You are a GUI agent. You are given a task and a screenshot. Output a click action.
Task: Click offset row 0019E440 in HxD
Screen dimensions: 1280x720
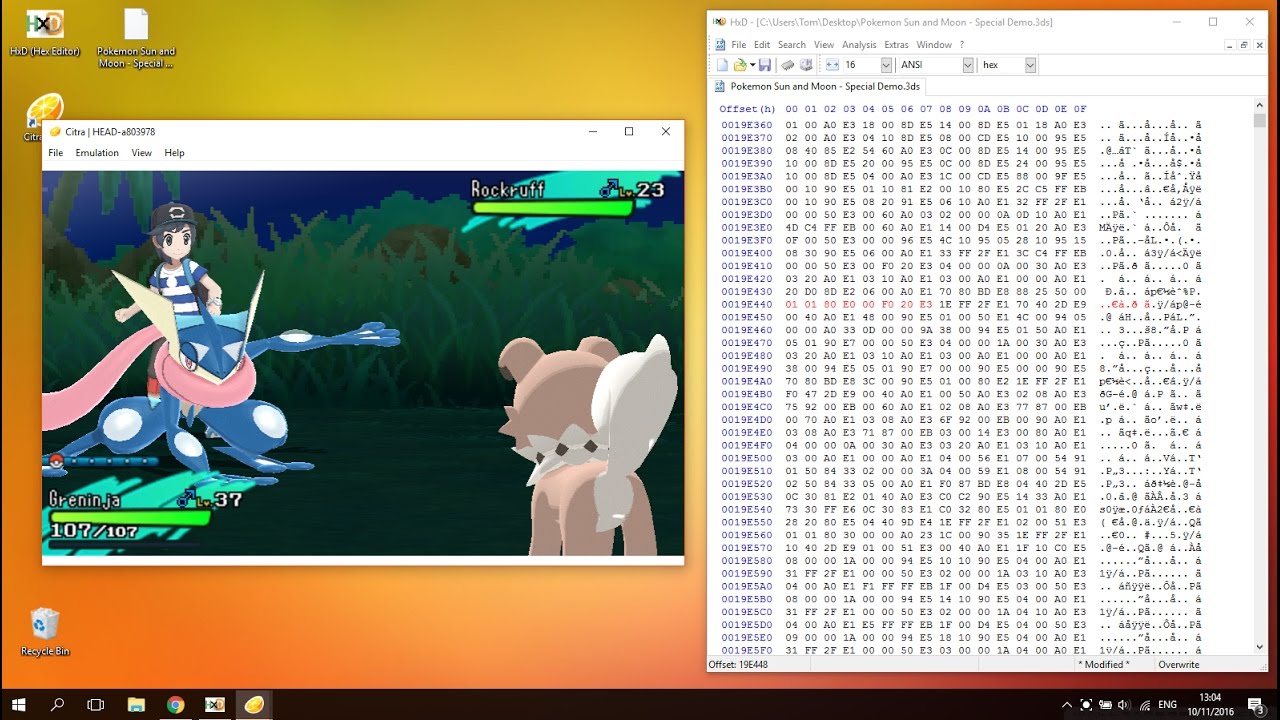(x=746, y=304)
